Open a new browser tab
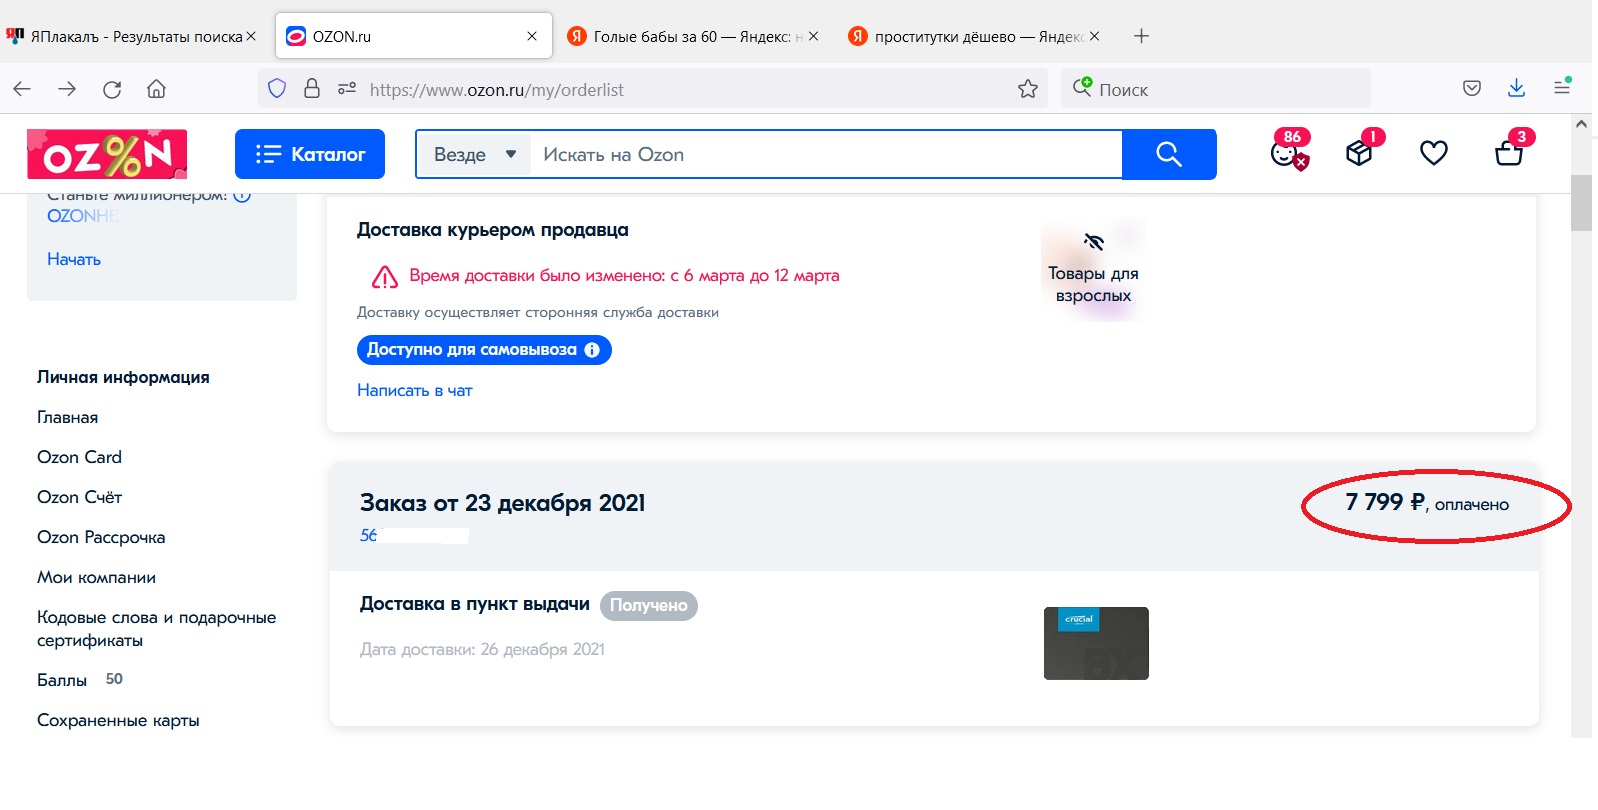Viewport: 1598px width, 810px height. tap(1141, 36)
